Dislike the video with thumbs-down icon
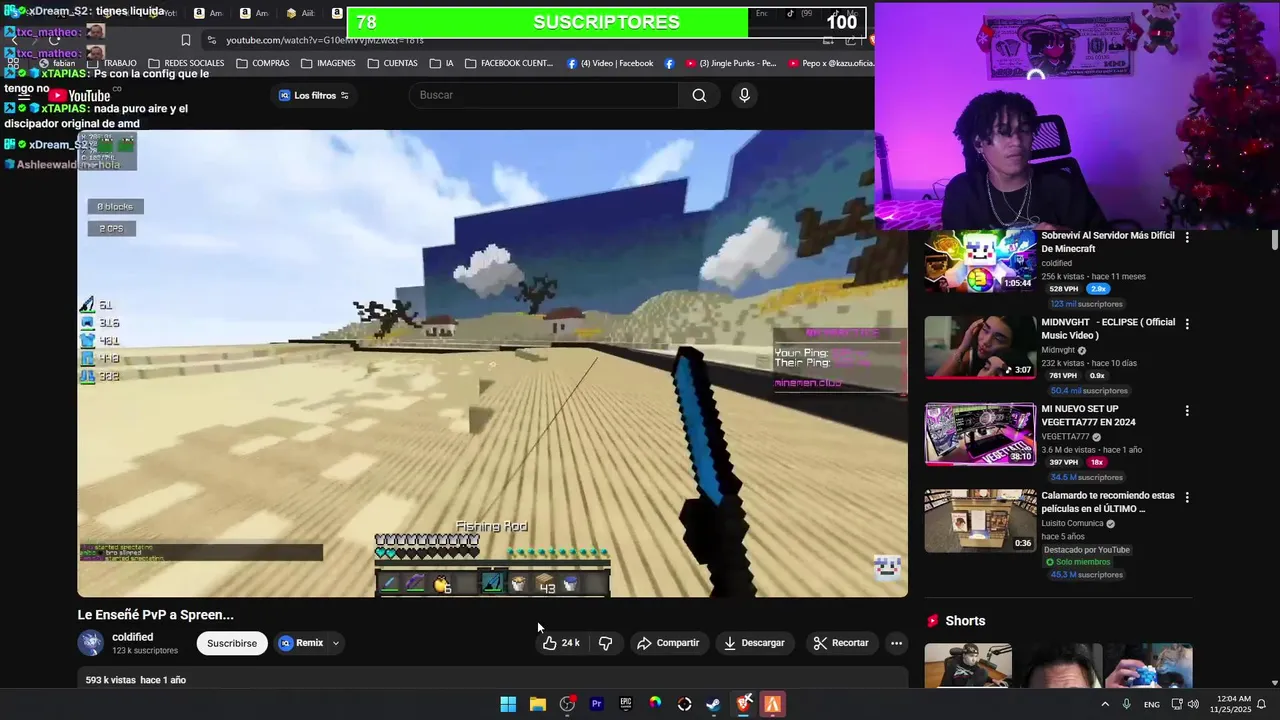The width and height of the screenshot is (1280, 720). pyautogui.click(x=606, y=643)
